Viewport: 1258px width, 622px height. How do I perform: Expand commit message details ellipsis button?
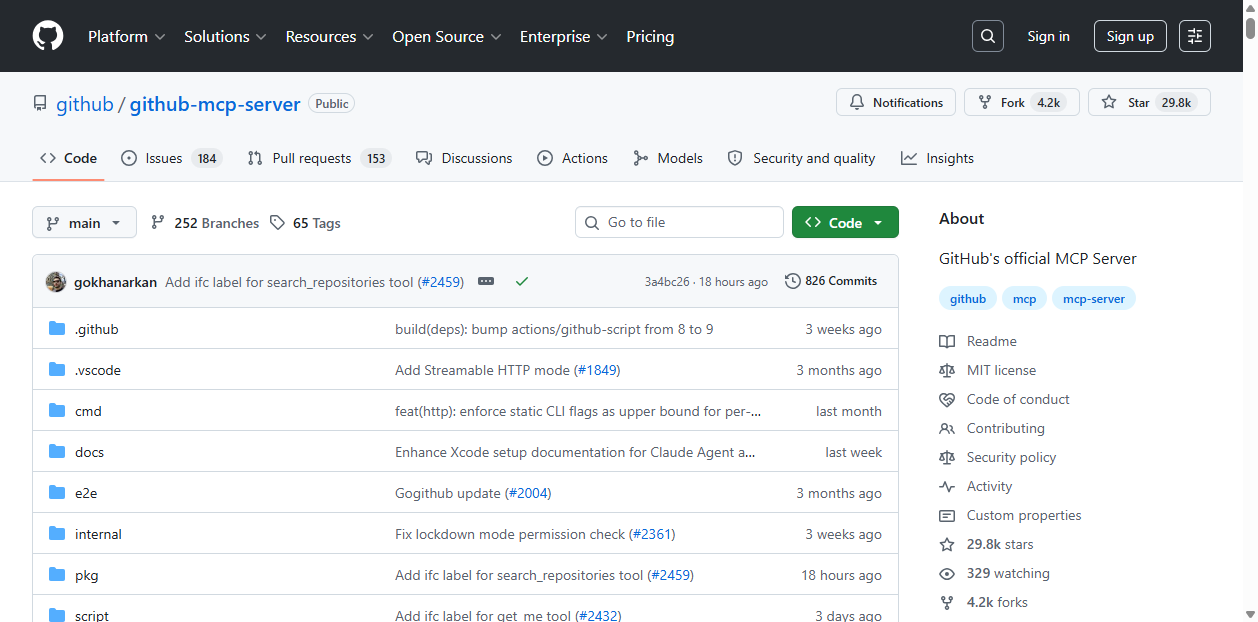click(486, 282)
